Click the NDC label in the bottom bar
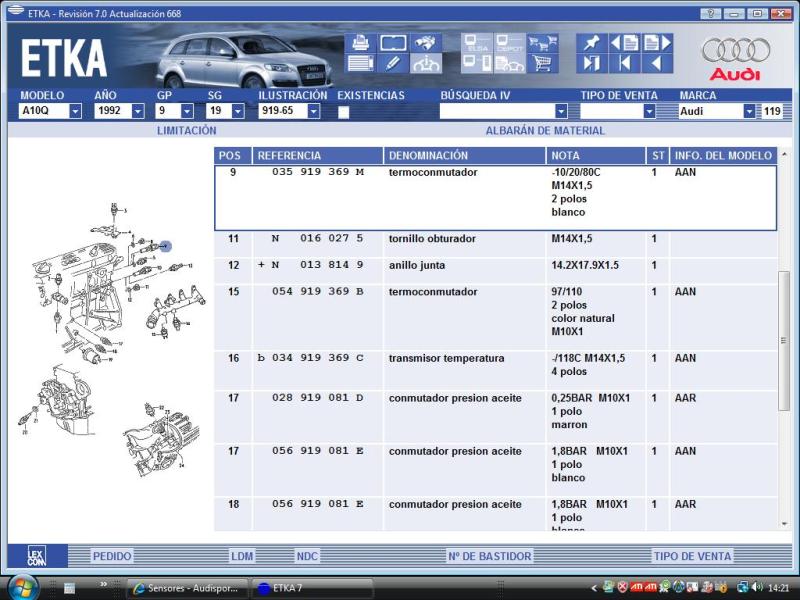 tap(307, 556)
